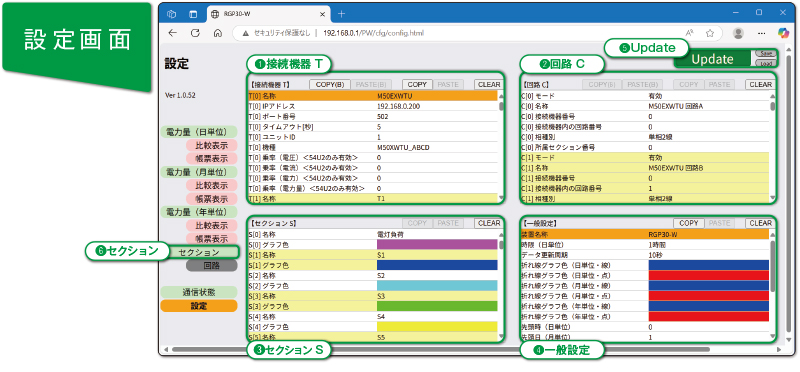Pick the green S[3] グラフ色 swatch
This screenshot has height=372, width=800.
pyautogui.click(x=437, y=307)
